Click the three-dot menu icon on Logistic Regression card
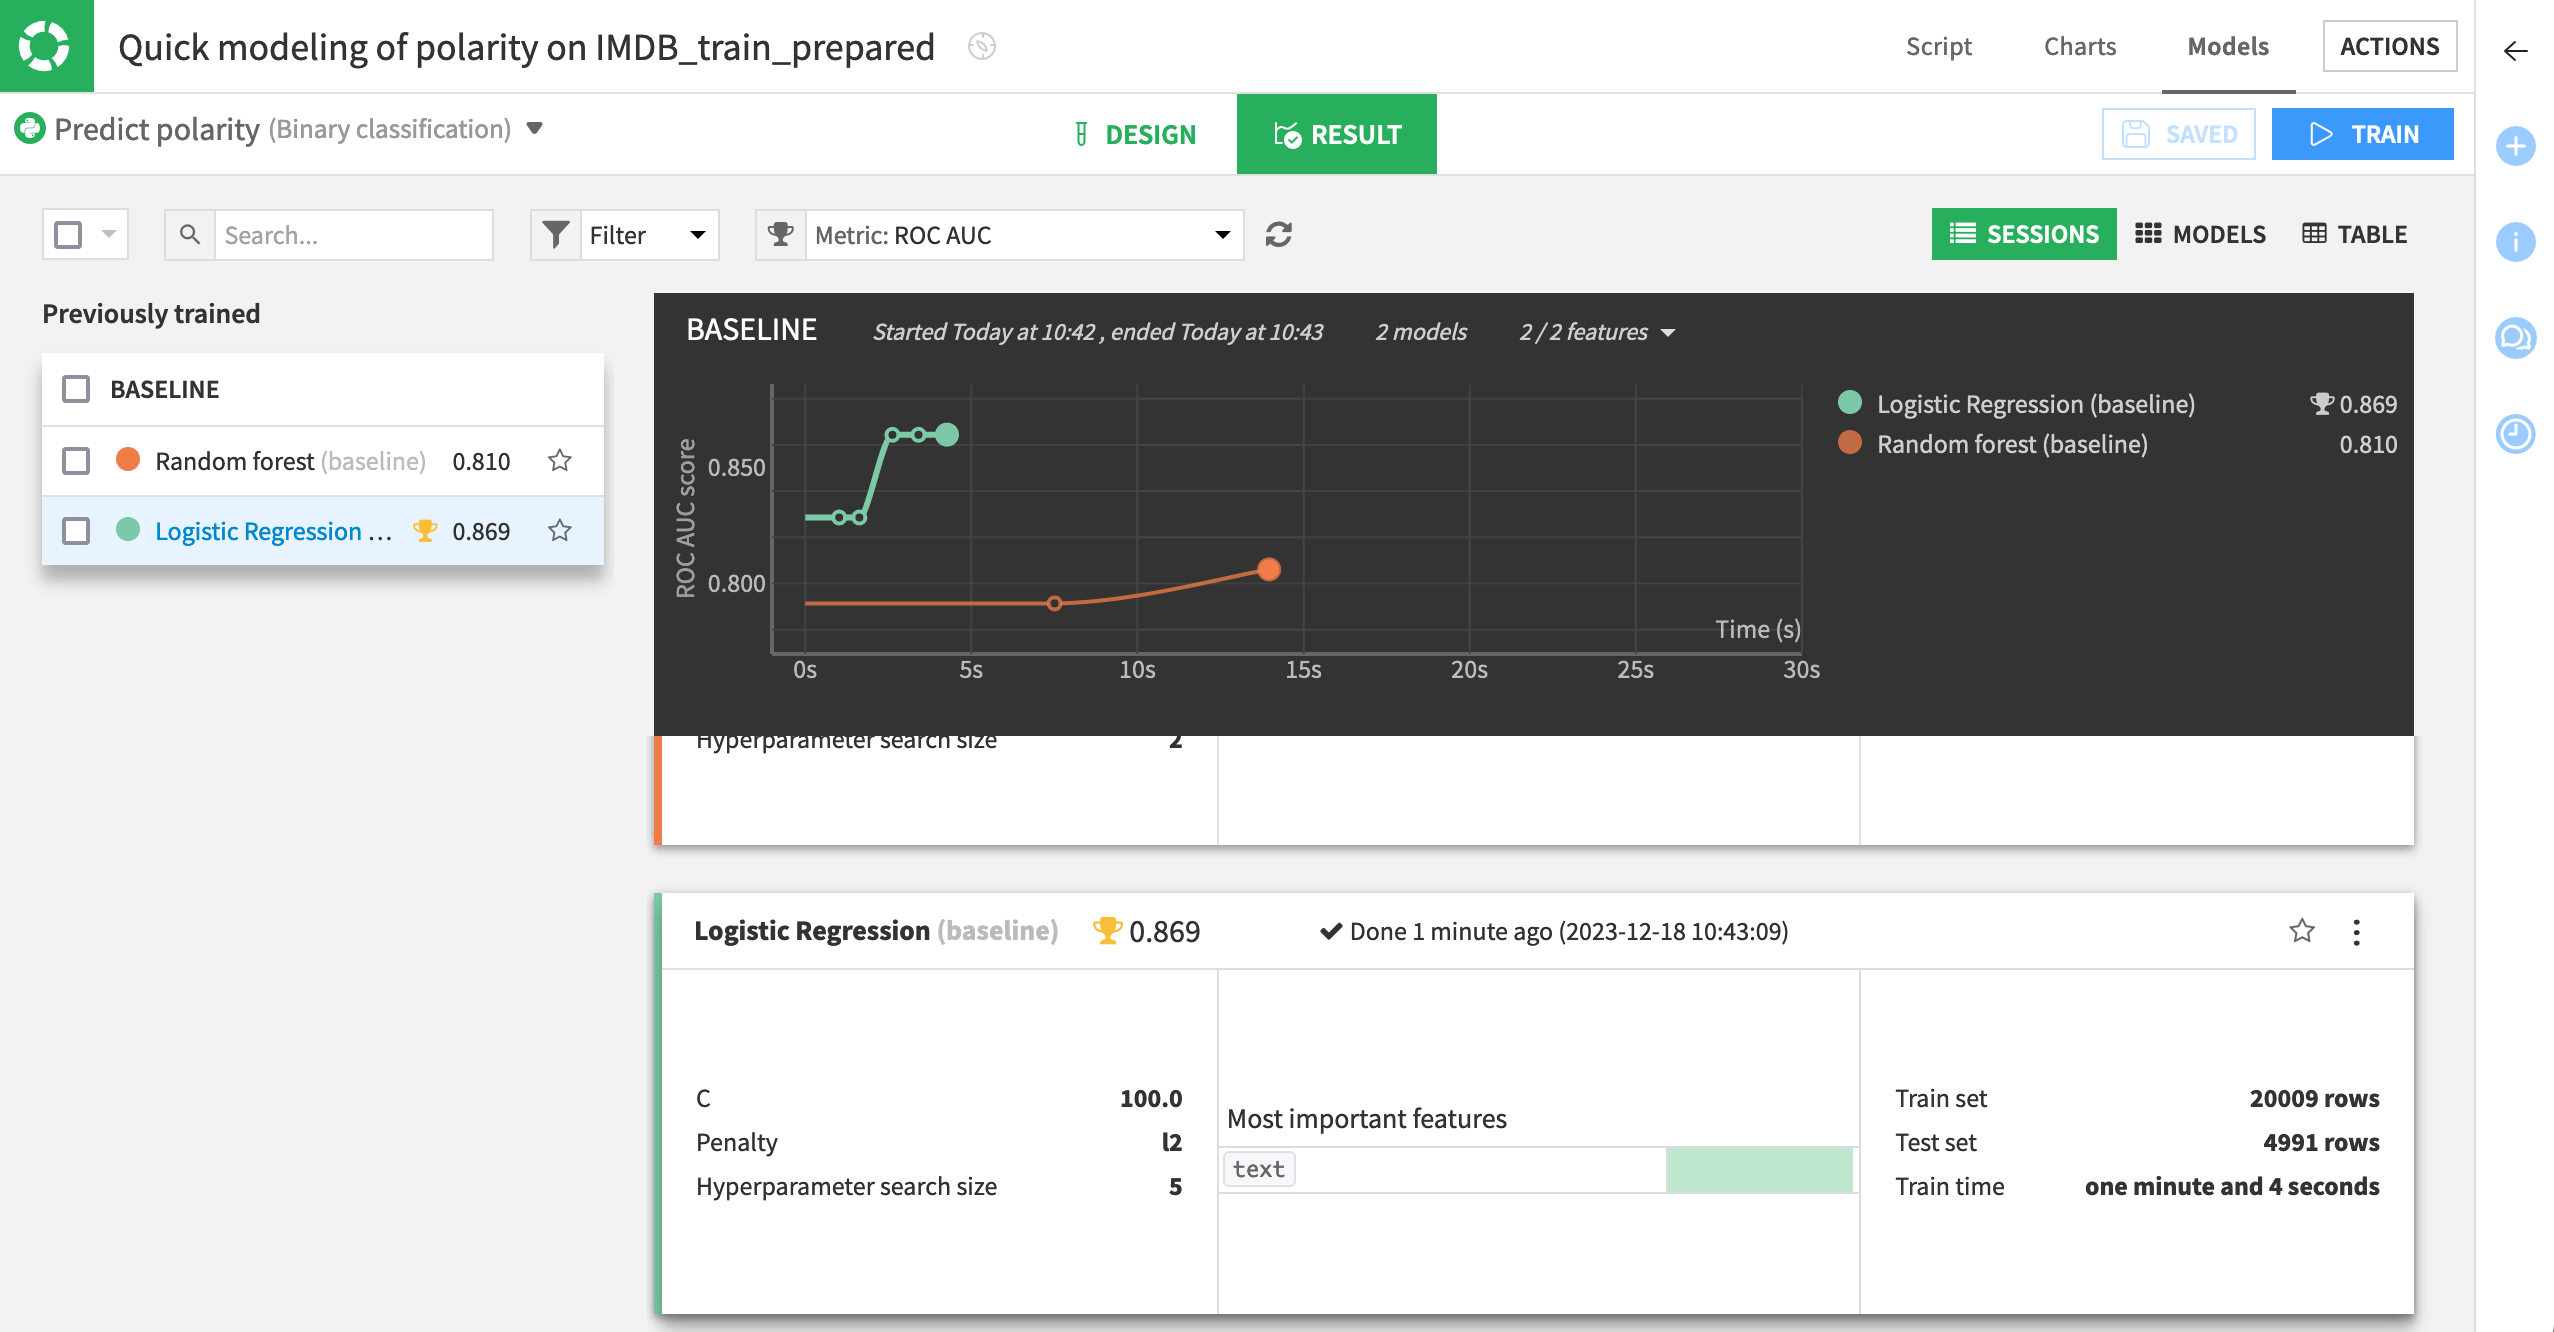2554x1332 pixels. (x=2356, y=932)
